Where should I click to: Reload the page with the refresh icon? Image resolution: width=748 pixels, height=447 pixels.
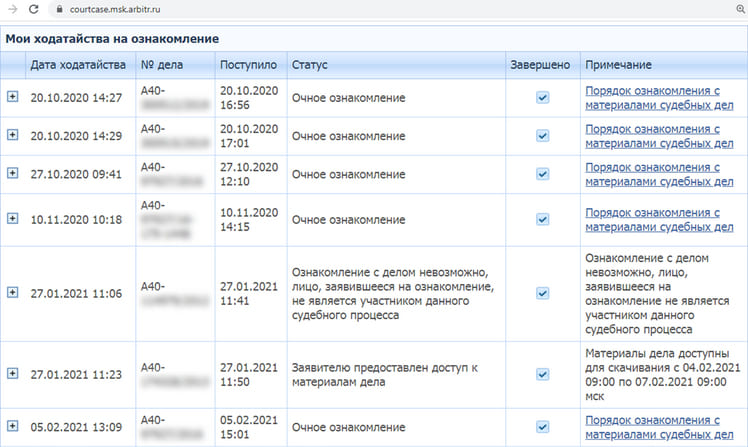[x=33, y=9]
